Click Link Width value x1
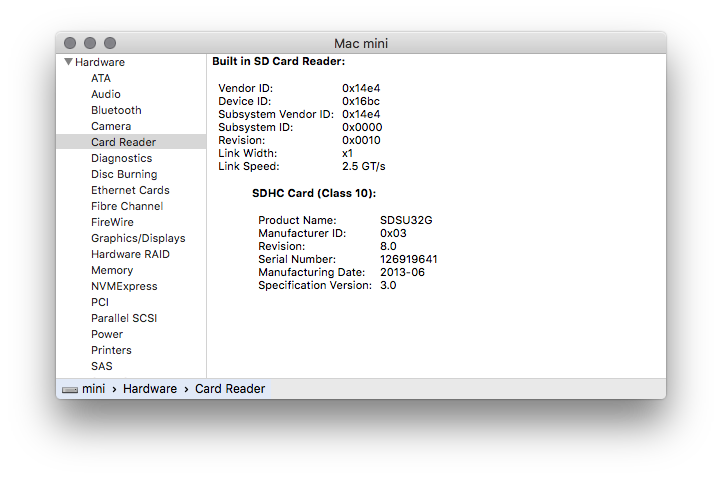Image resolution: width=722 pixels, height=479 pixels. [x=348, y=153]
